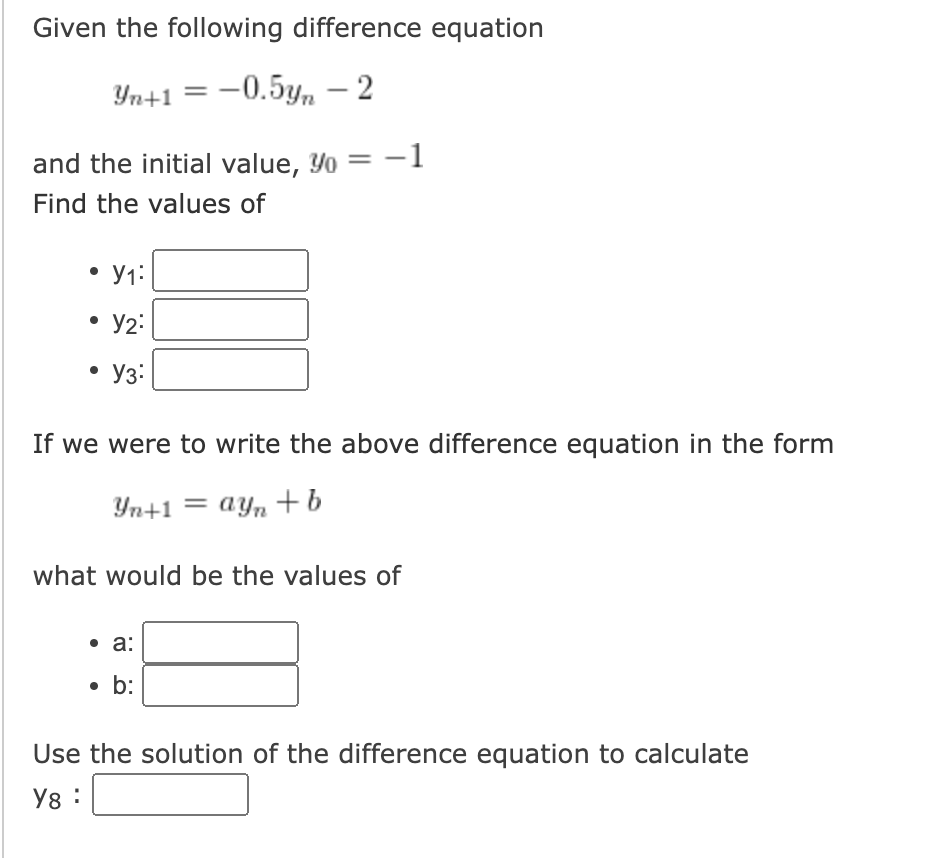Click the initial value y0 = -1 text
946x858 pixels.
pos(226,159)
